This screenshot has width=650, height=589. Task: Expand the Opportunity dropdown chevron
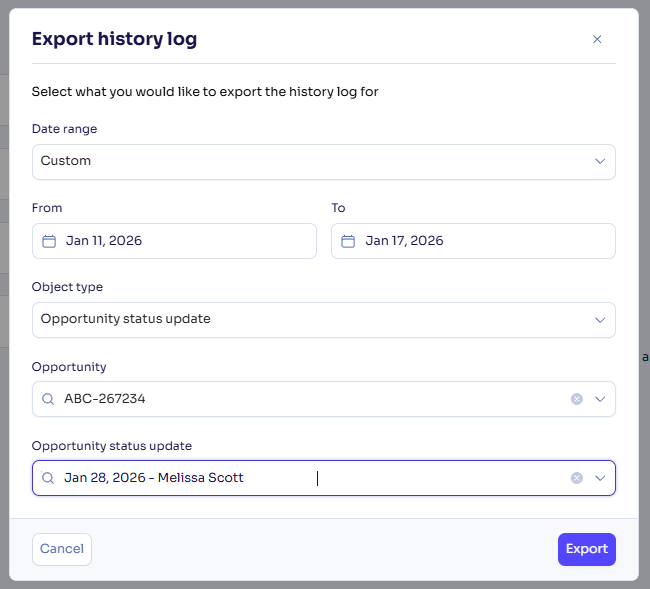[600, 399]
